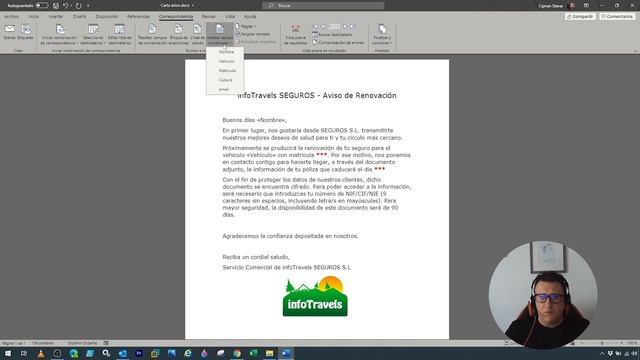Click the record number field
640x360 pixels.
point(333,27)
